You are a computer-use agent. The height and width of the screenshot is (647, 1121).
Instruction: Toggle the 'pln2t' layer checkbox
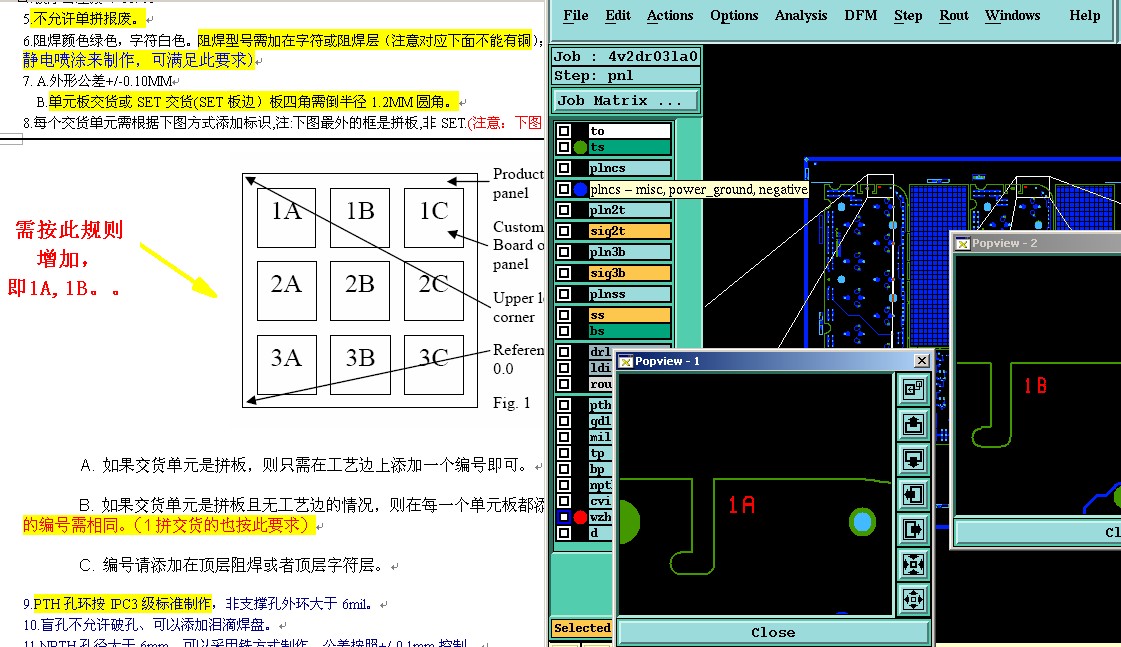click(x=564, y=210)
